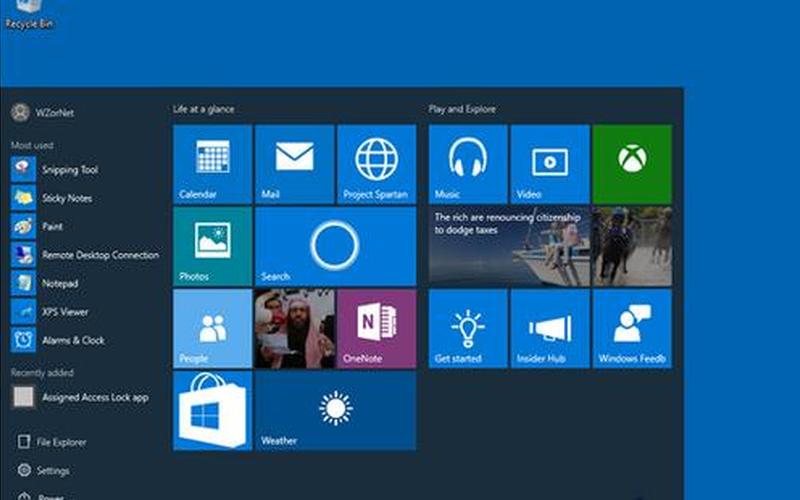Open the news photo live tile
Image resolution: width=800 pixels, height=500 pixels.
[294, 329]
